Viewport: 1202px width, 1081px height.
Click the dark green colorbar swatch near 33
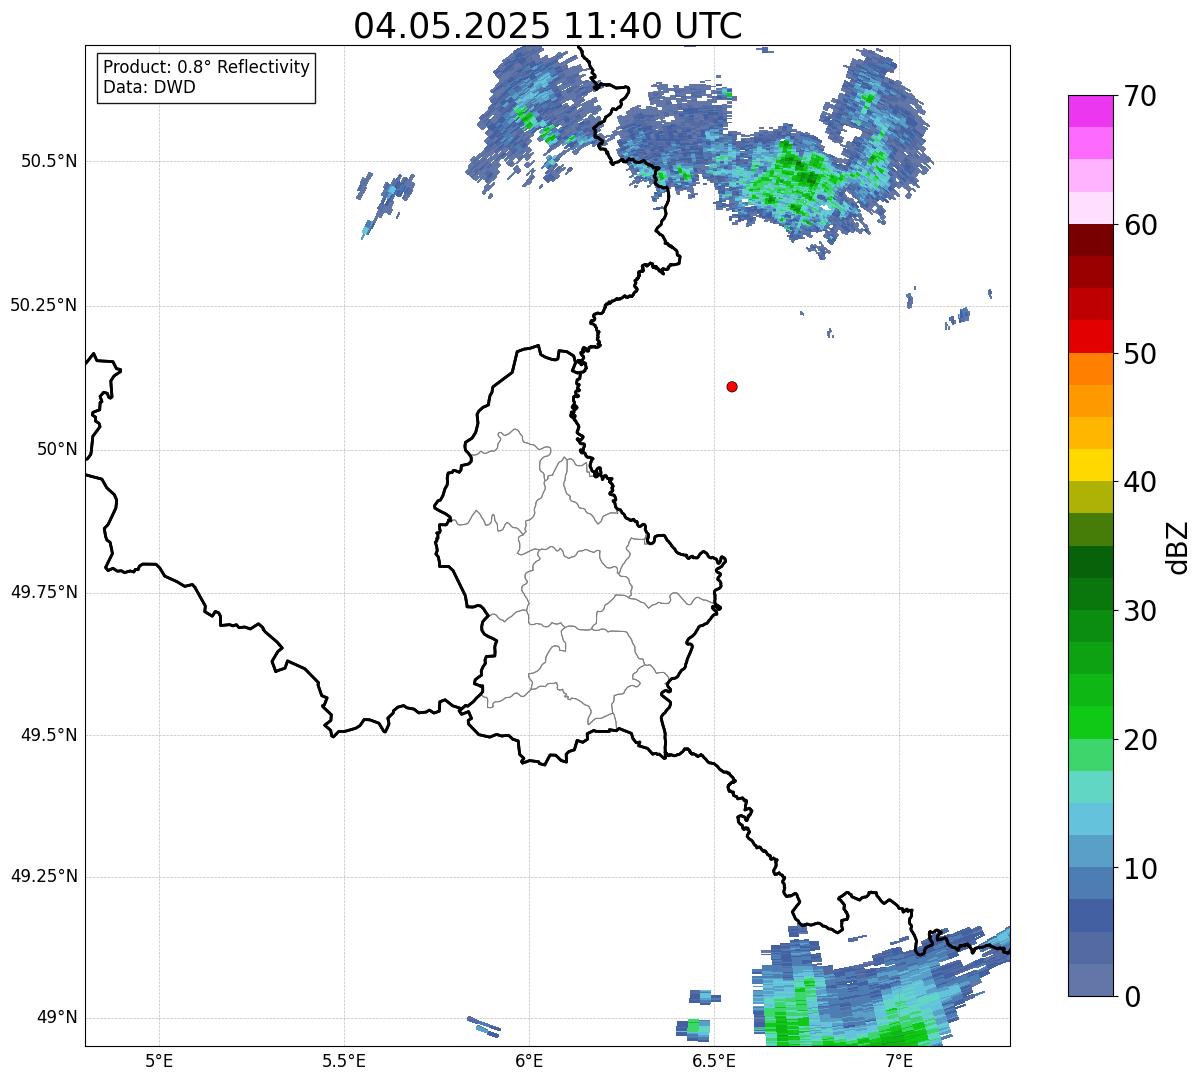coord(1090,562)
